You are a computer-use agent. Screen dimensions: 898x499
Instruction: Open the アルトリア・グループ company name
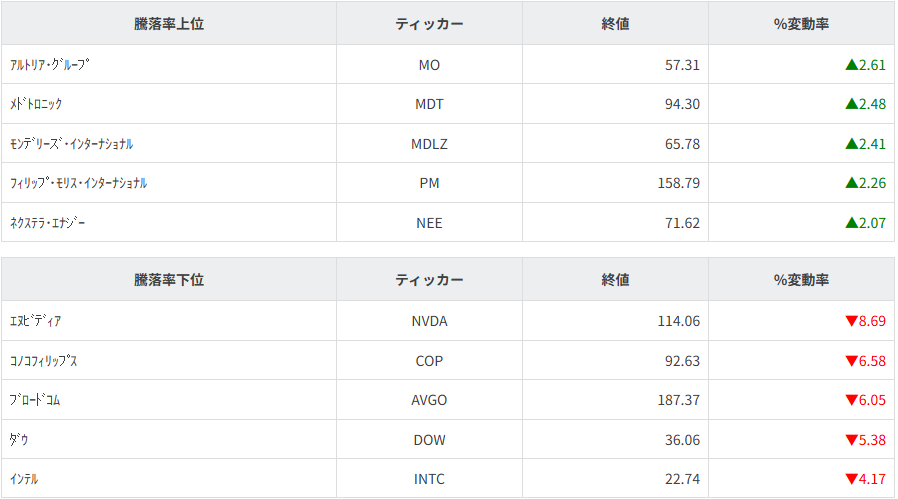(x=50, y=65)
